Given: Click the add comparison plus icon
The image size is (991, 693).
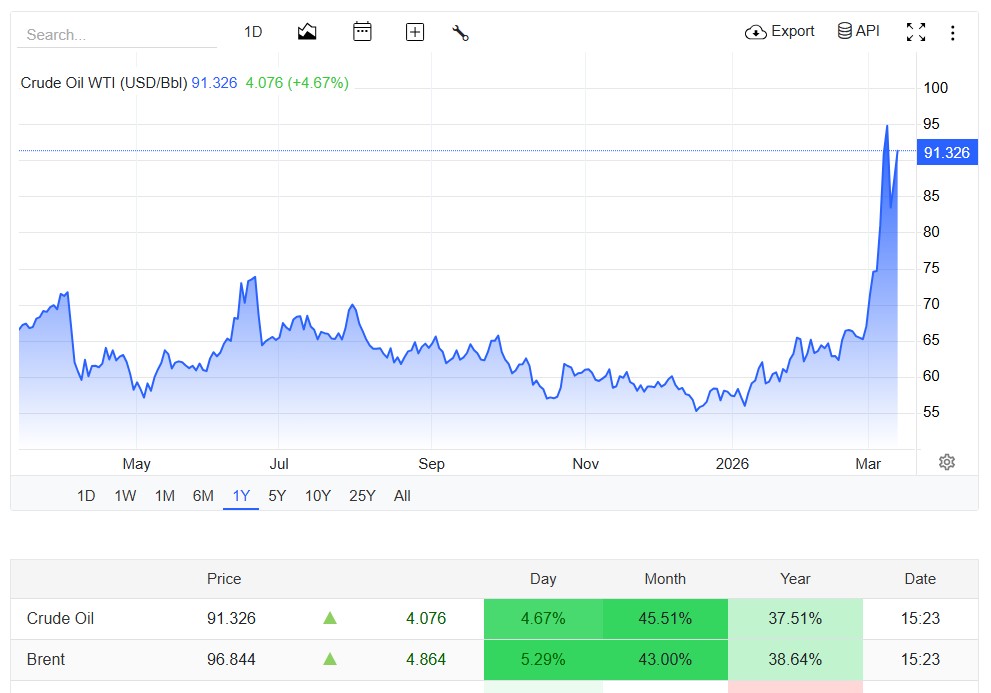Looking at the screenshot, I should 415,32.
